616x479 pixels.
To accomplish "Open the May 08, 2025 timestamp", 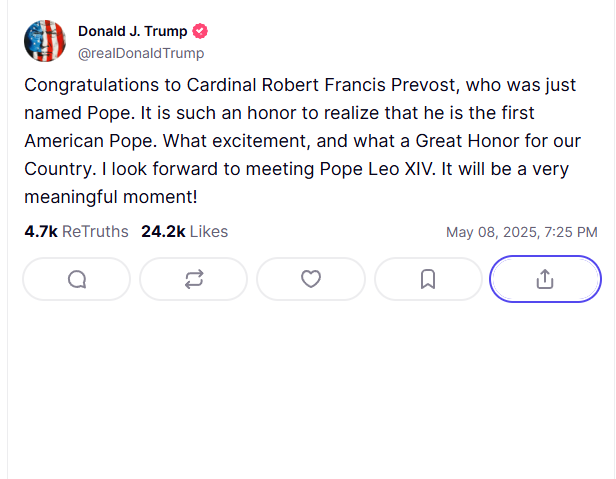I will pos(521,232).
